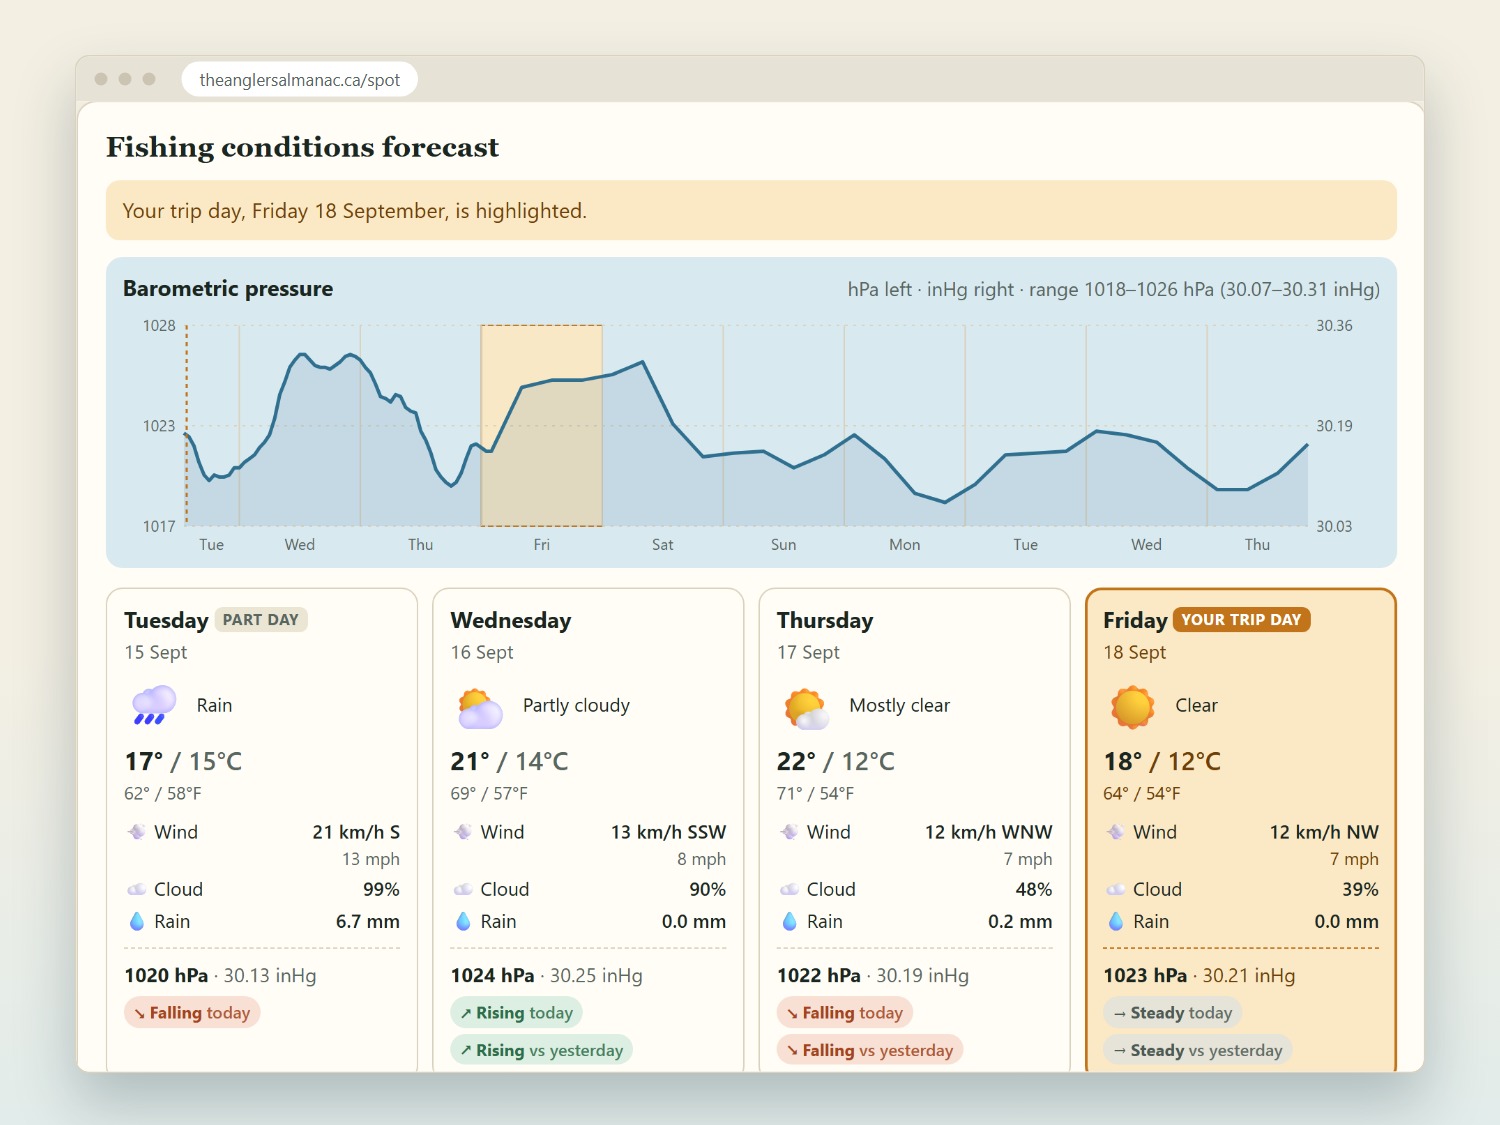Image resolution: width=1500 pixels, height=1125 pixels.
Task: Click the 1022 hPa pressure reading
Action: click(819, 975)
